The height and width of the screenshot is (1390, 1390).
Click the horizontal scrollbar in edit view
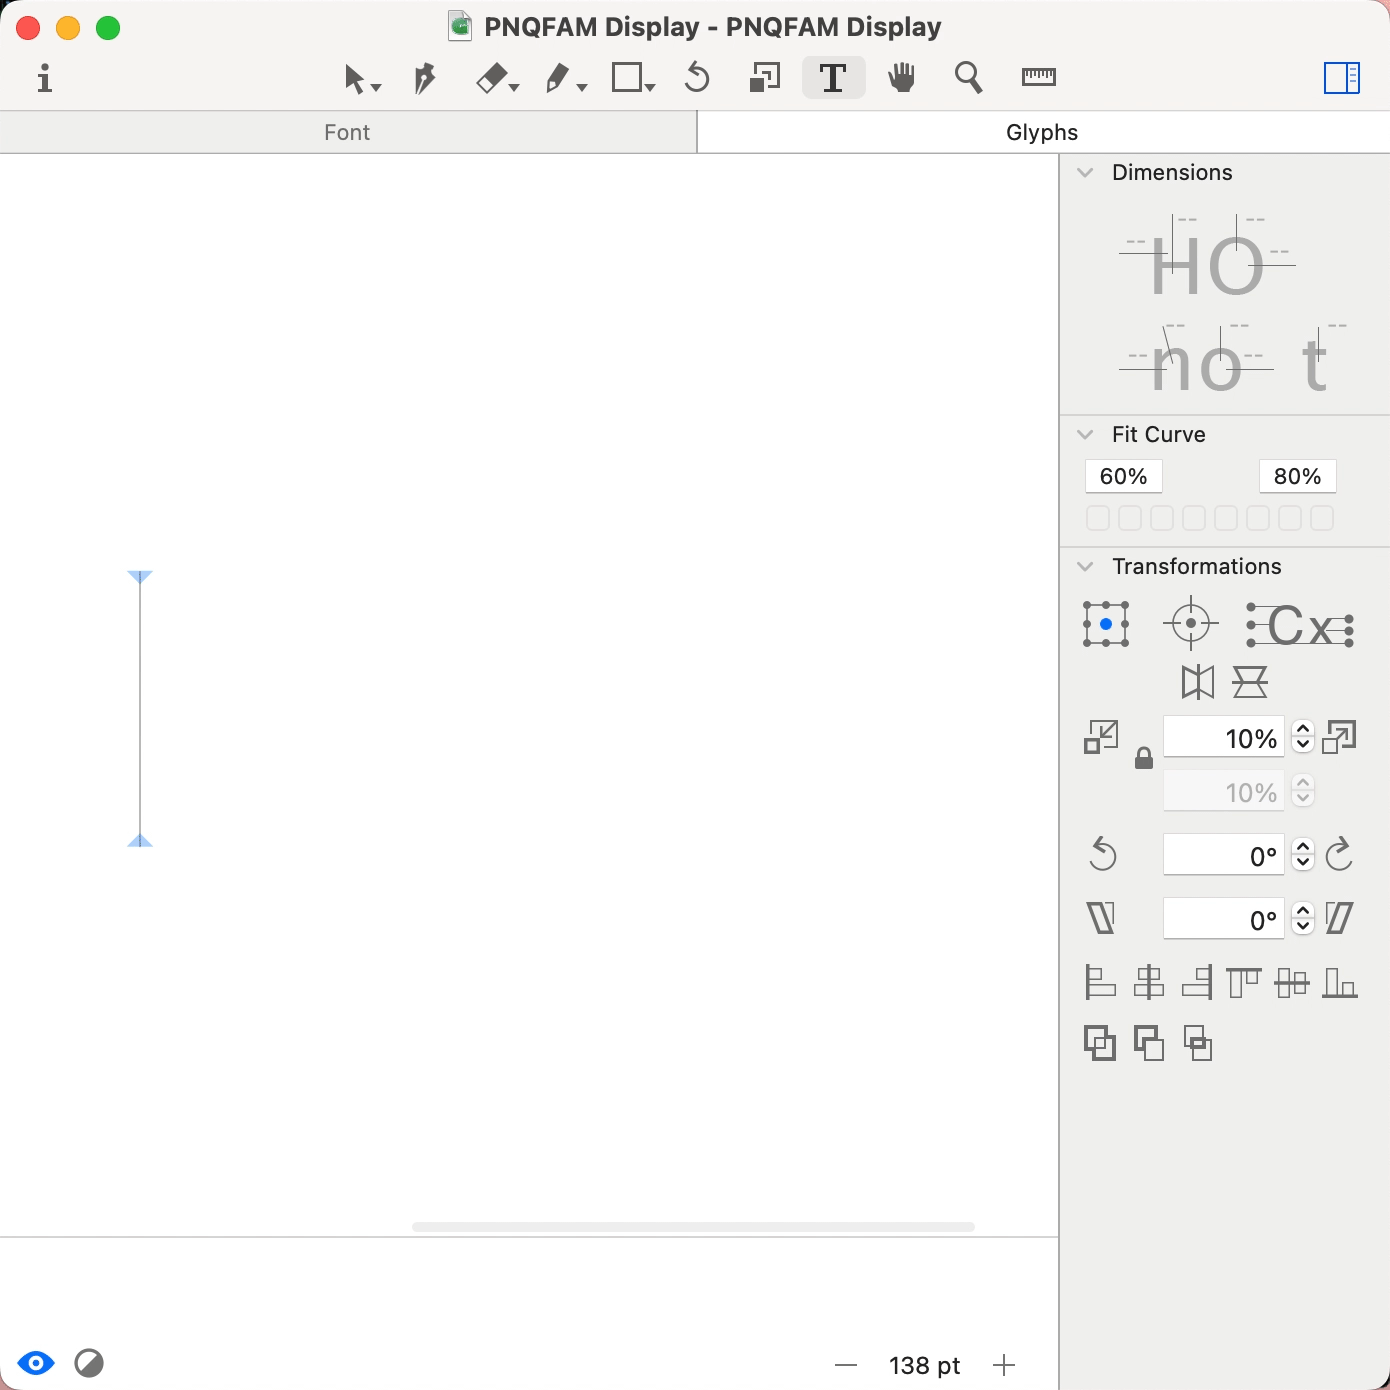tap(693, 1227)
